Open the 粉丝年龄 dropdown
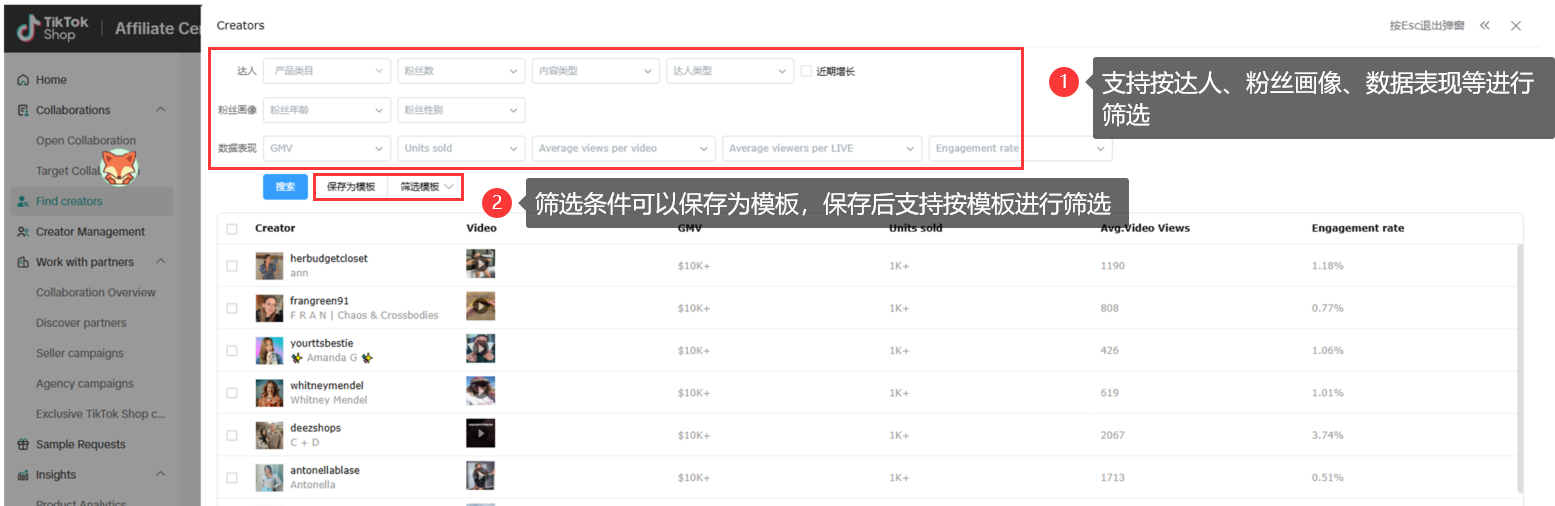This screenshot has height=506, width=1555. pyautogui.click(x=327, y=110)
